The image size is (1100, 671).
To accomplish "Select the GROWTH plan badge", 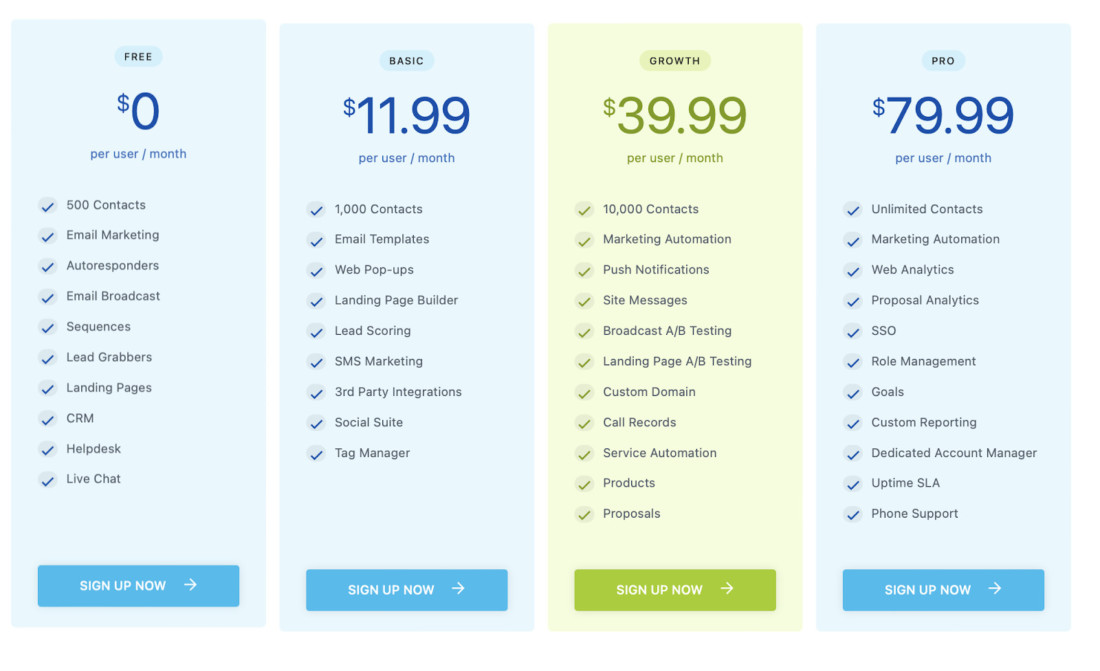I will coord(675,60).
